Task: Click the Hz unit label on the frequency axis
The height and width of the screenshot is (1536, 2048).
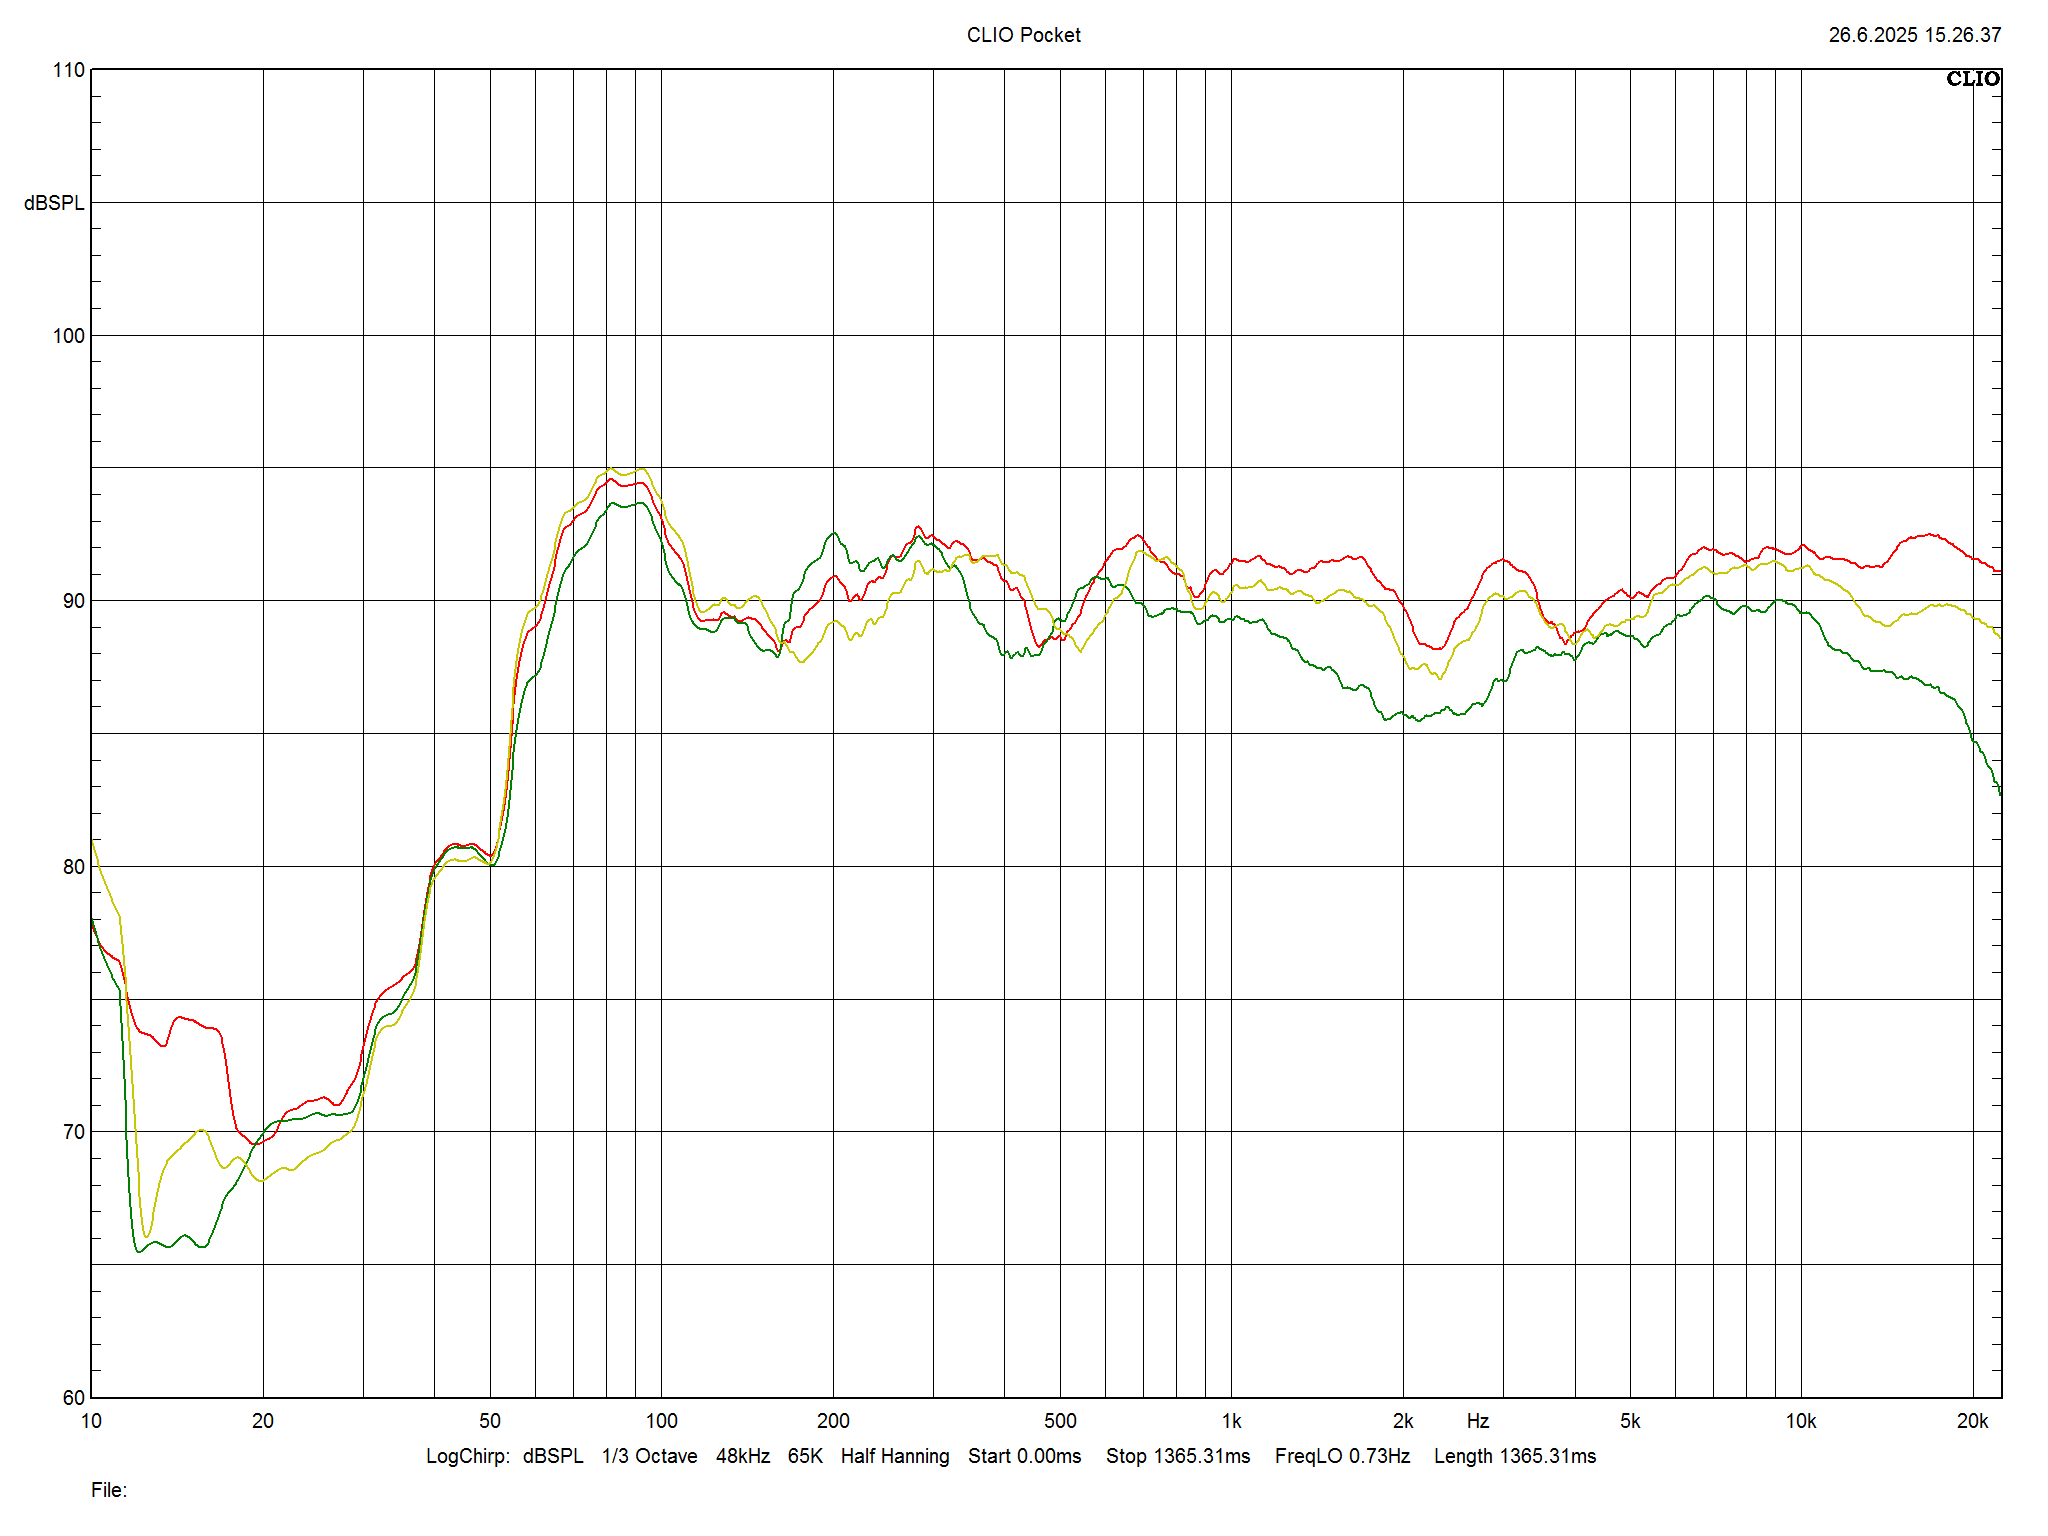Action: click(x=1478, y=1421)
